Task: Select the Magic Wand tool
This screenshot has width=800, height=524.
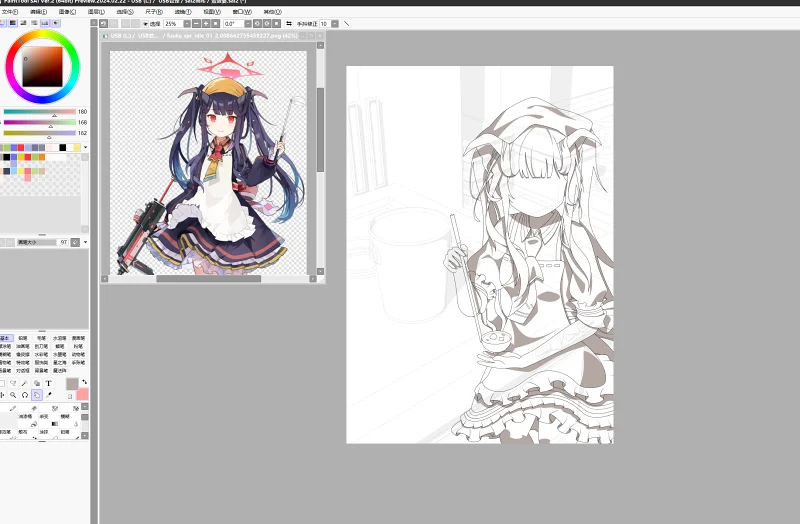Action: [x=24, y=383]
